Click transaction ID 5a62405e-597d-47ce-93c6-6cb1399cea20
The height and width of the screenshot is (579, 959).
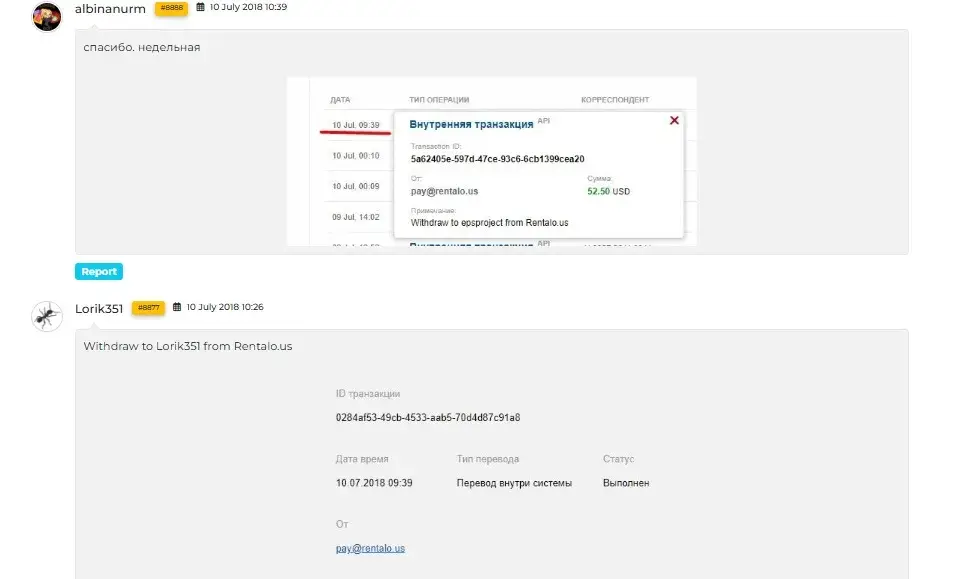coord(497,159)
